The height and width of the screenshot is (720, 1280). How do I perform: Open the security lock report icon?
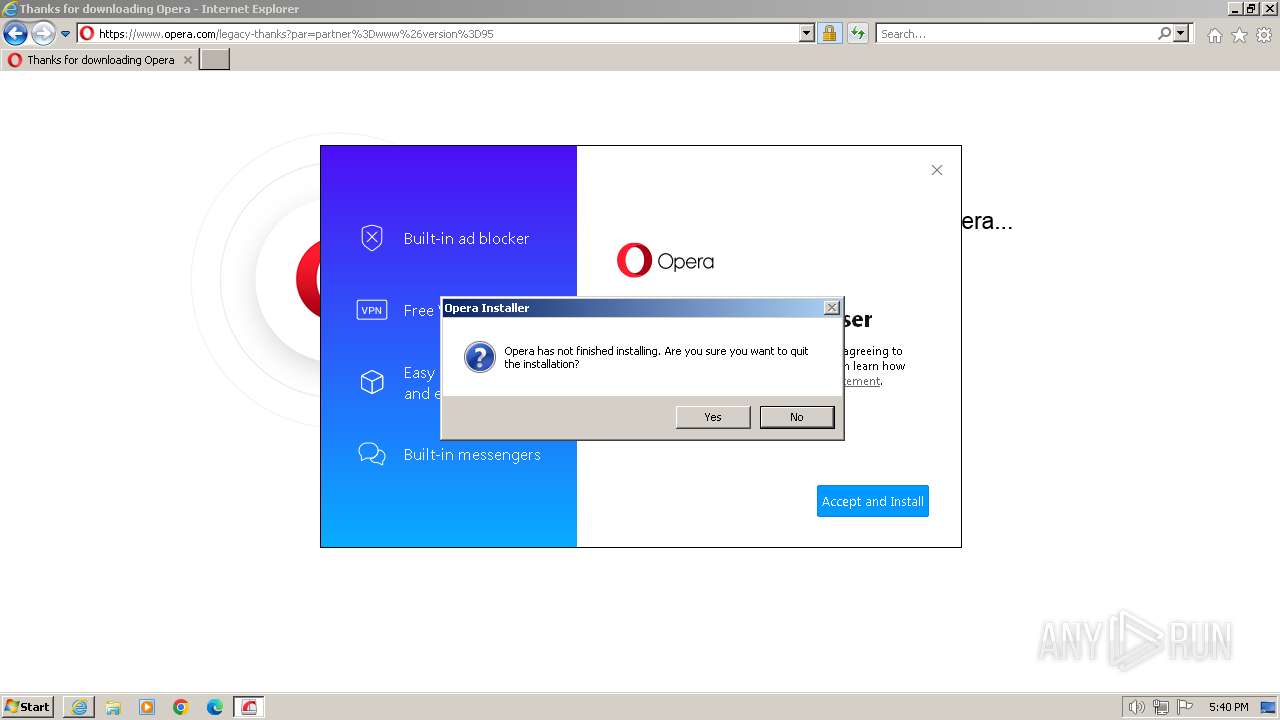coord(829,33)
